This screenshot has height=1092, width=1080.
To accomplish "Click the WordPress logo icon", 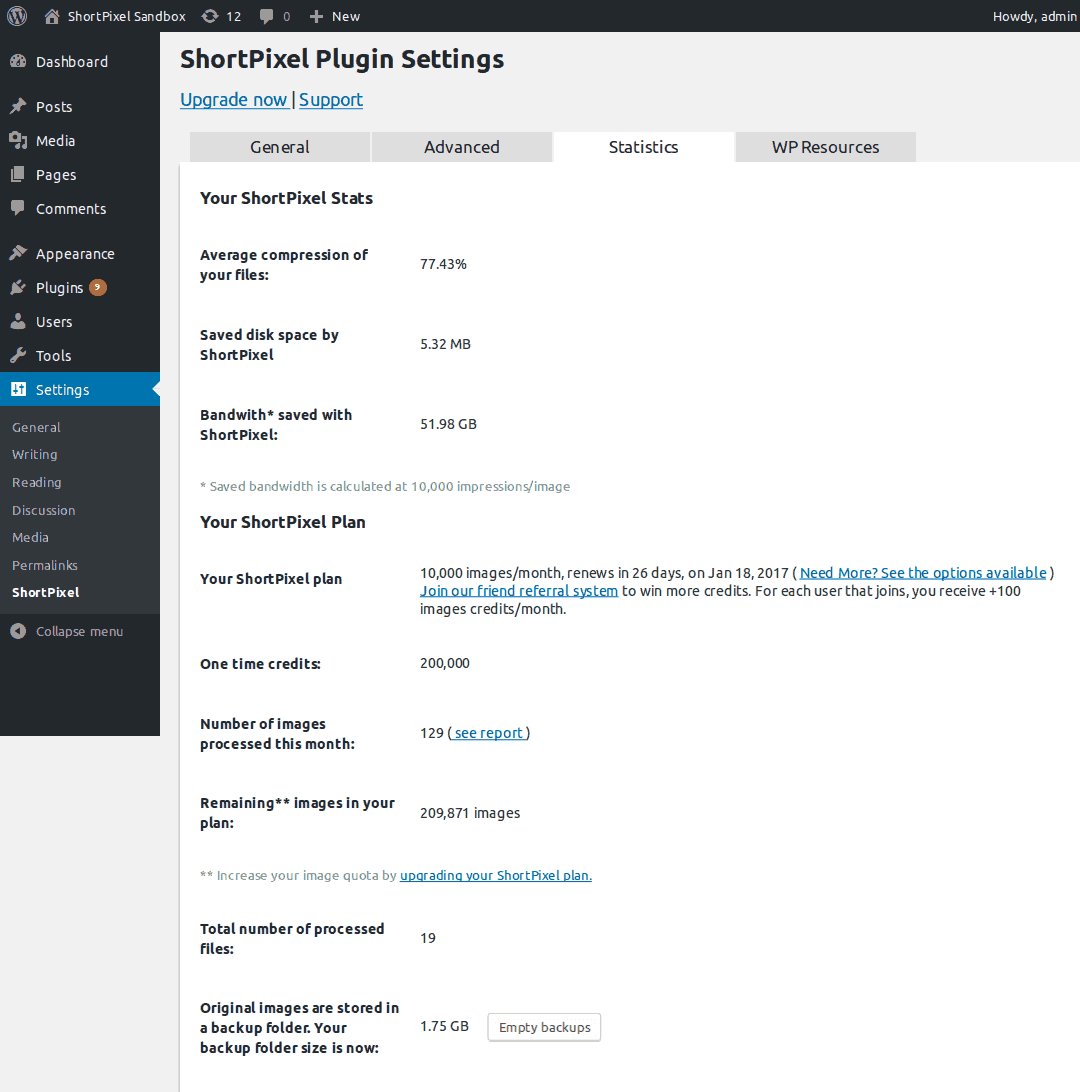I will 17,16.
